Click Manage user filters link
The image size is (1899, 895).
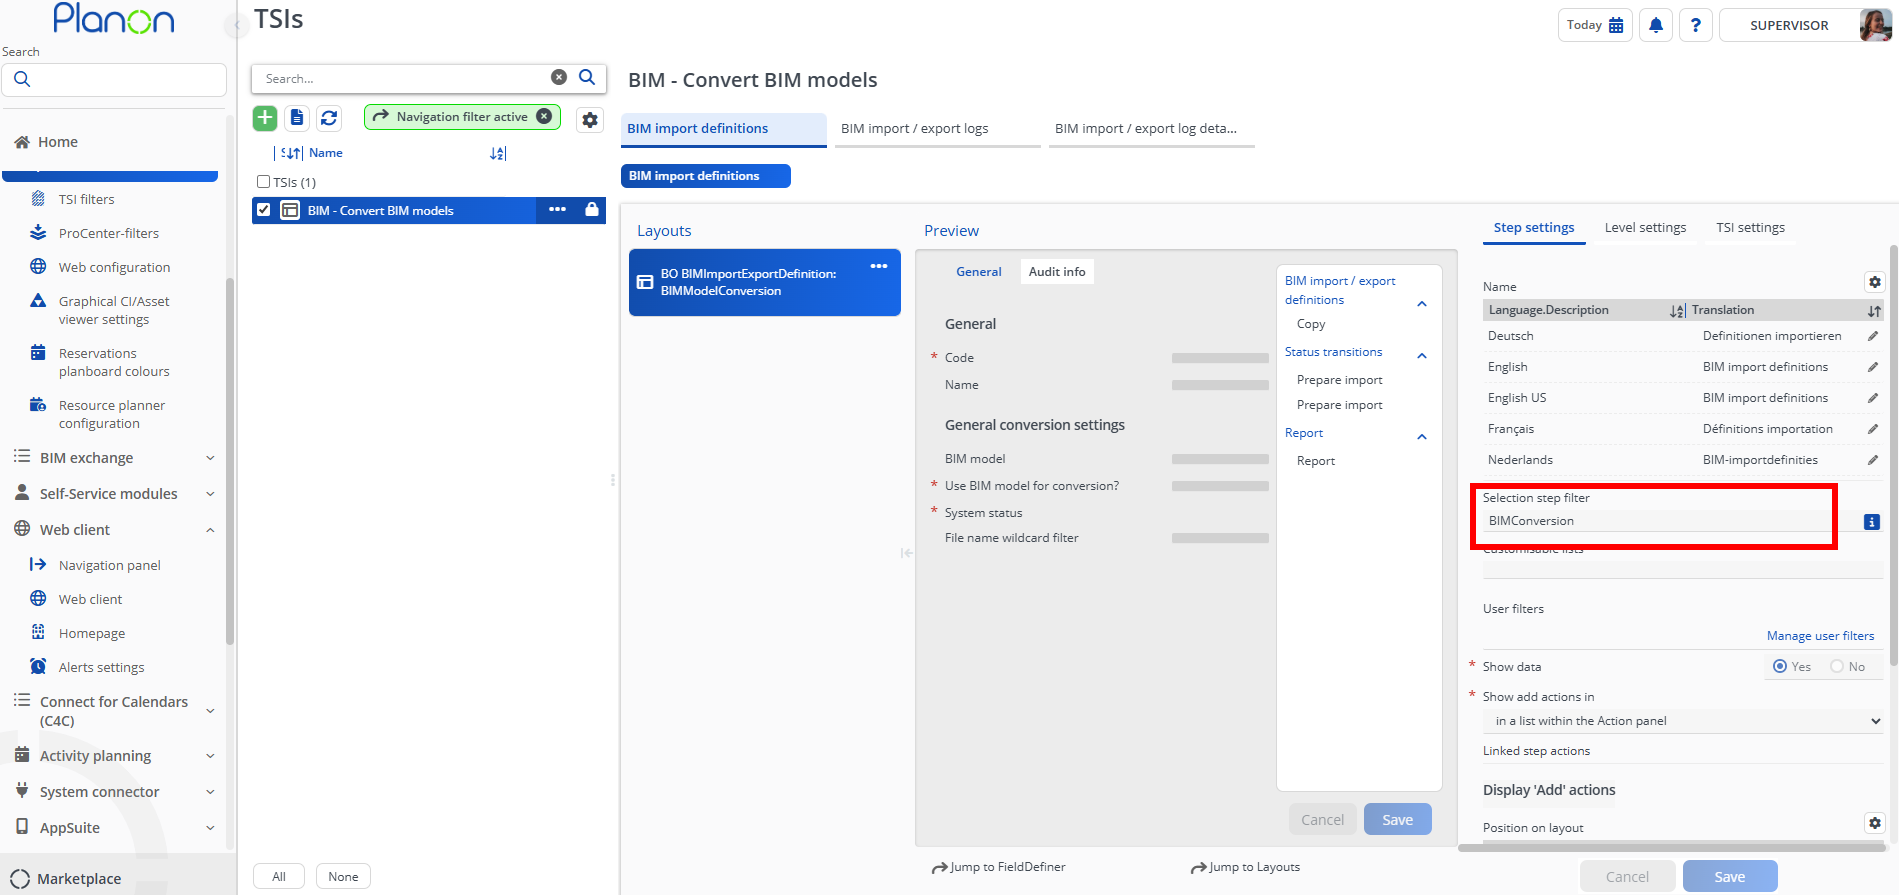[1820, 636]
